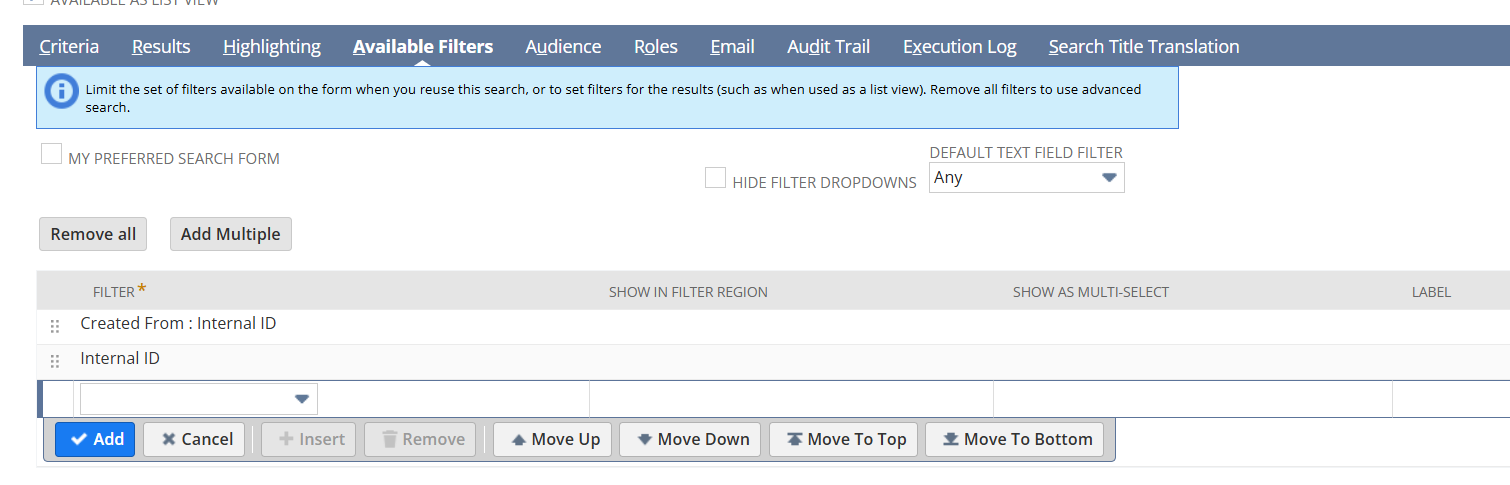The height and width of the screenshot is (485, 1510).
Task: Open the Results tab
Action: coord(161,47)
